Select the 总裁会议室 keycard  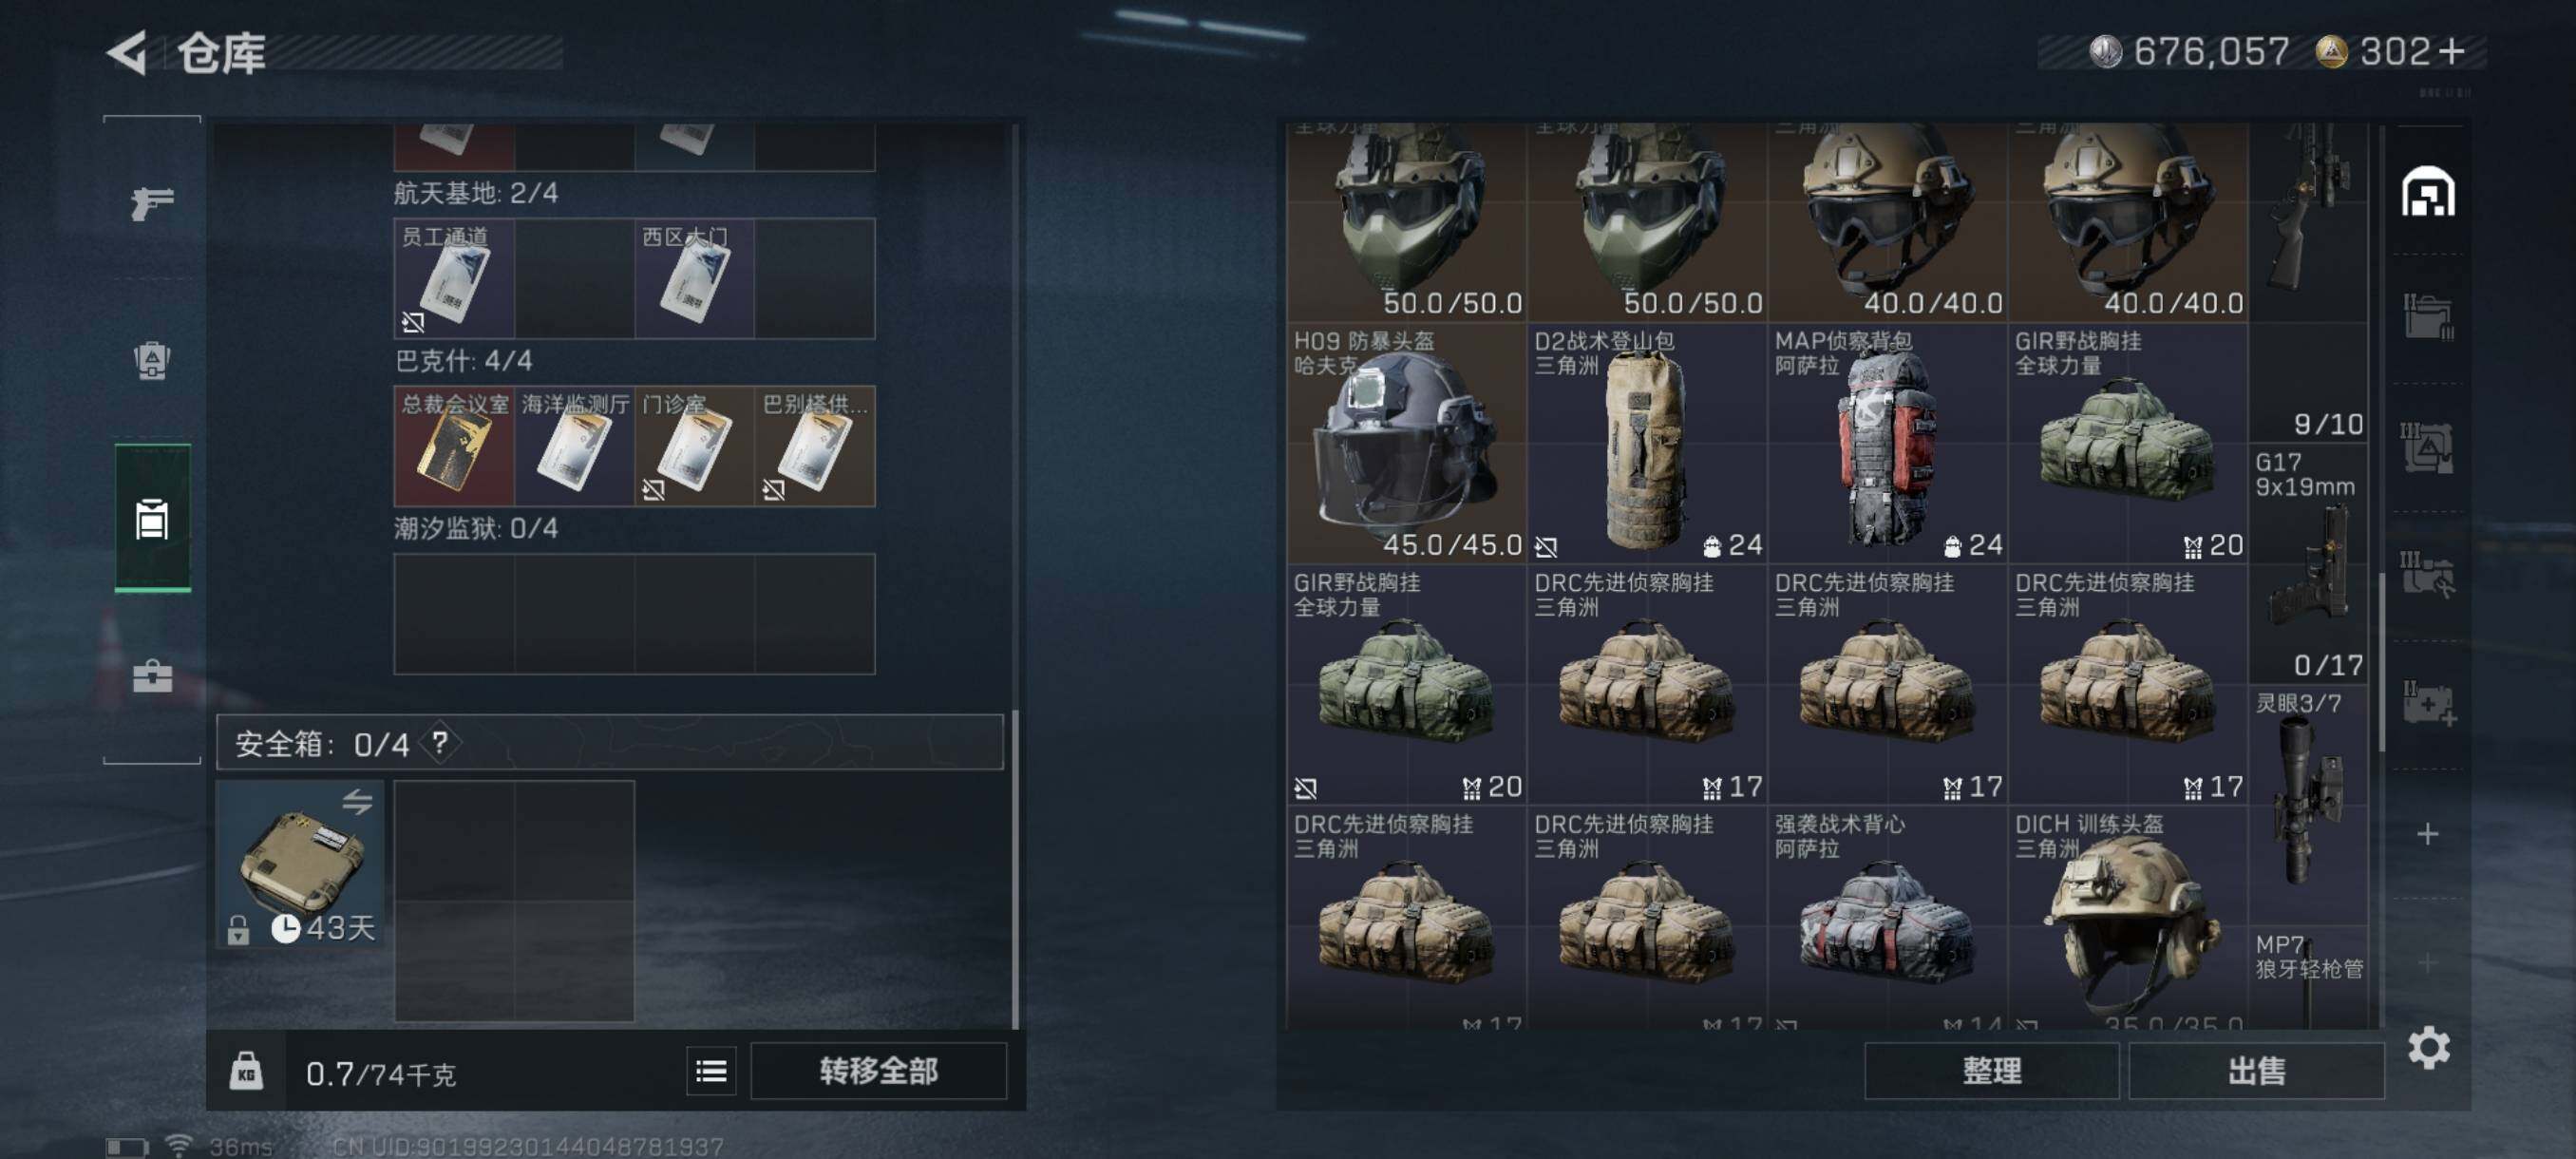click(454, 446)
